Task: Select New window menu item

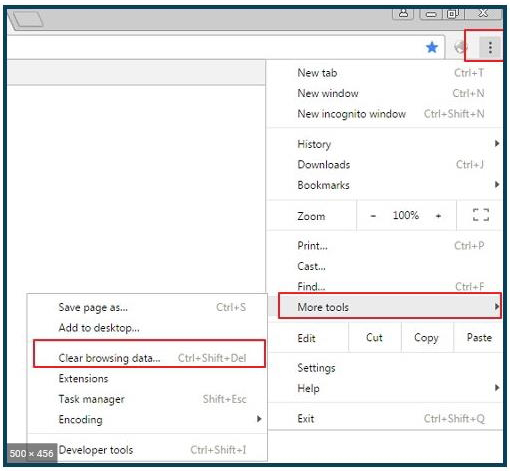Action: [x=385, y=93]
